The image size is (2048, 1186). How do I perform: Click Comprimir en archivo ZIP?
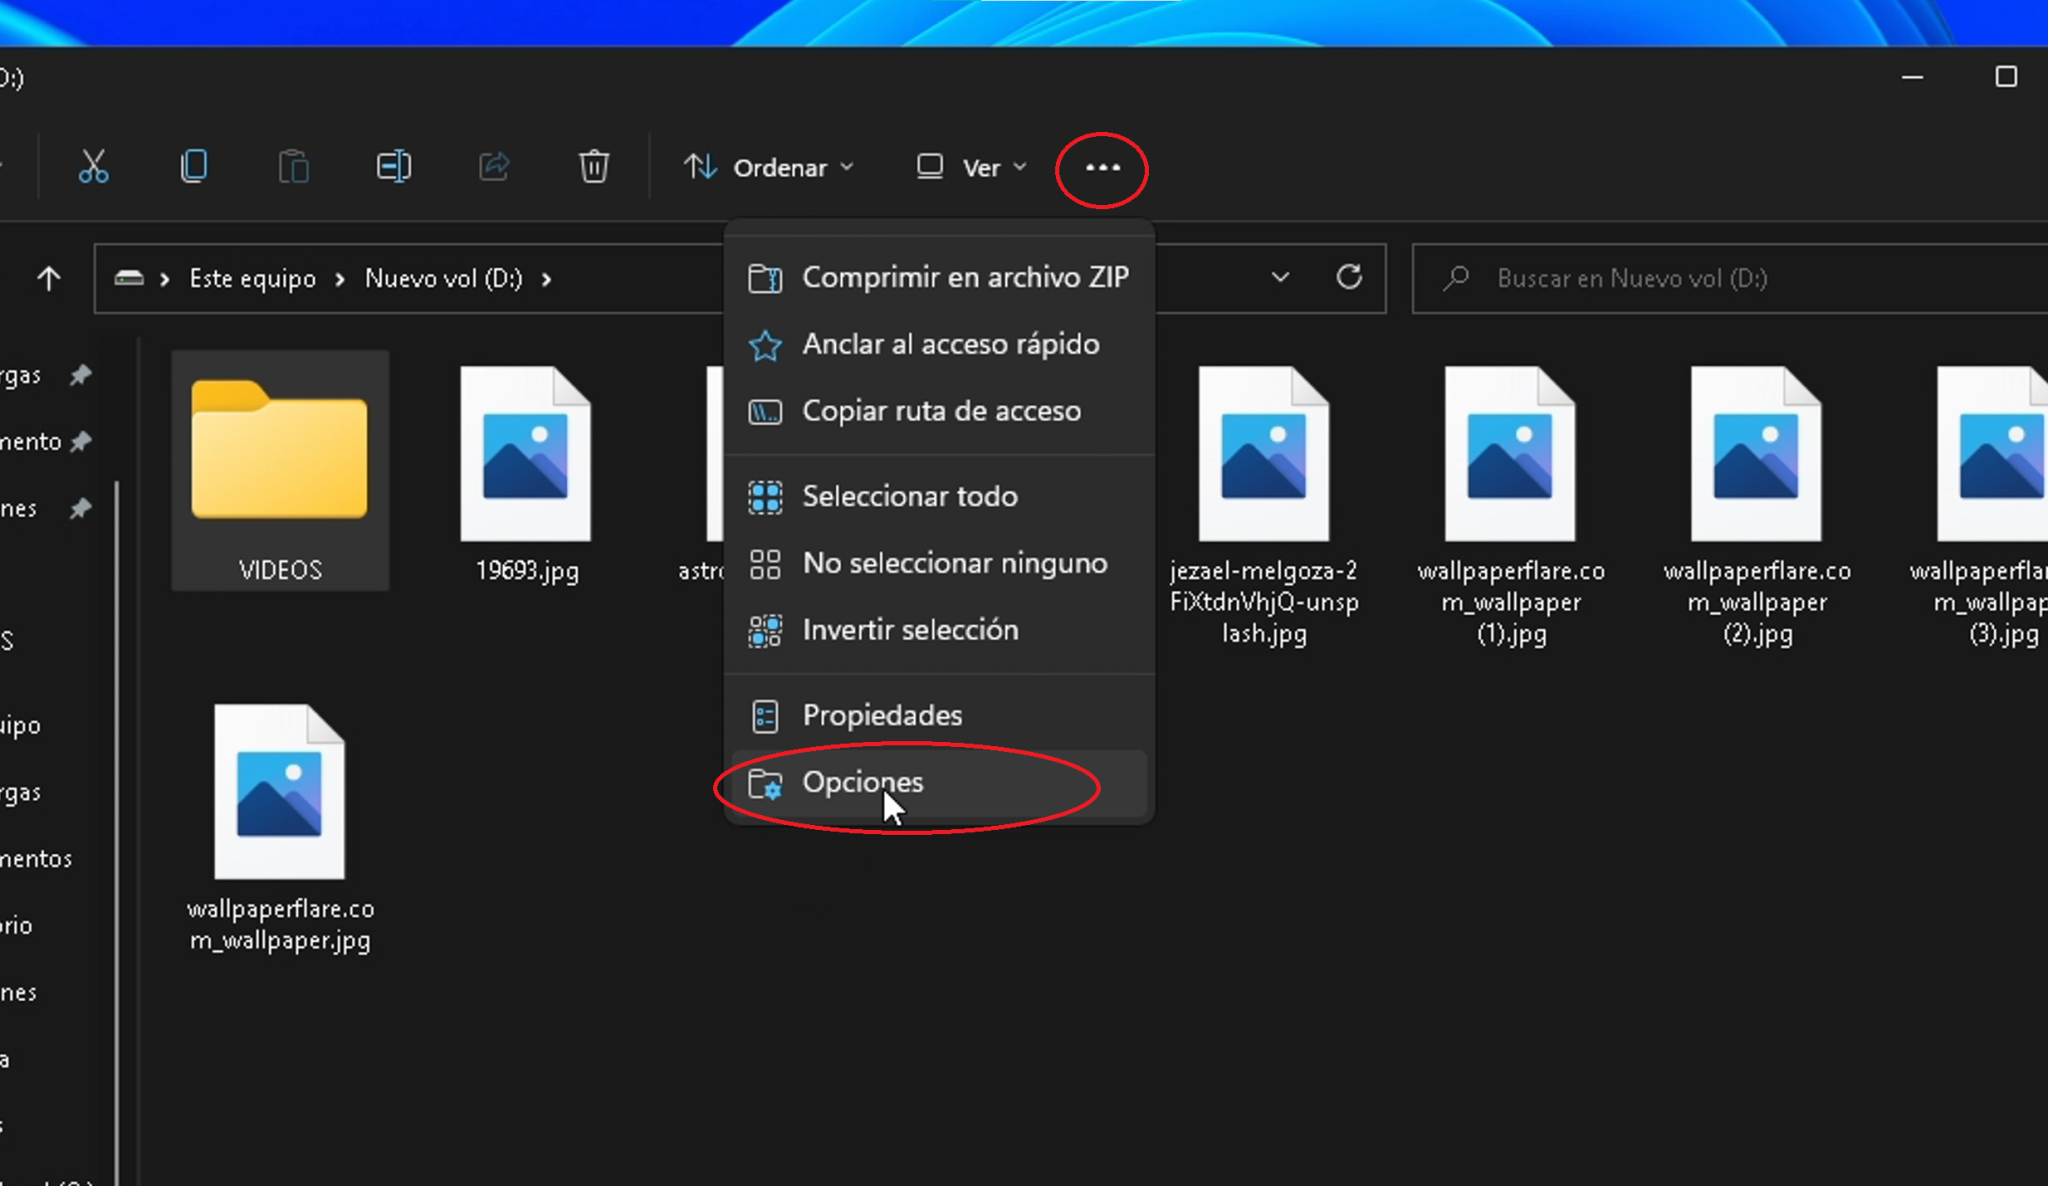(965, 277)
